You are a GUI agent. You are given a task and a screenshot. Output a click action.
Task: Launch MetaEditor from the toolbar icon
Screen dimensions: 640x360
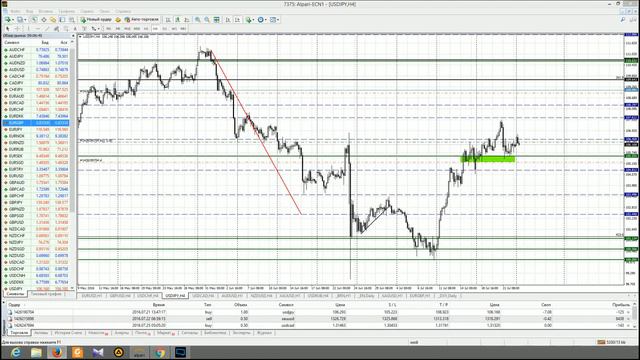(x=118, y=20)
